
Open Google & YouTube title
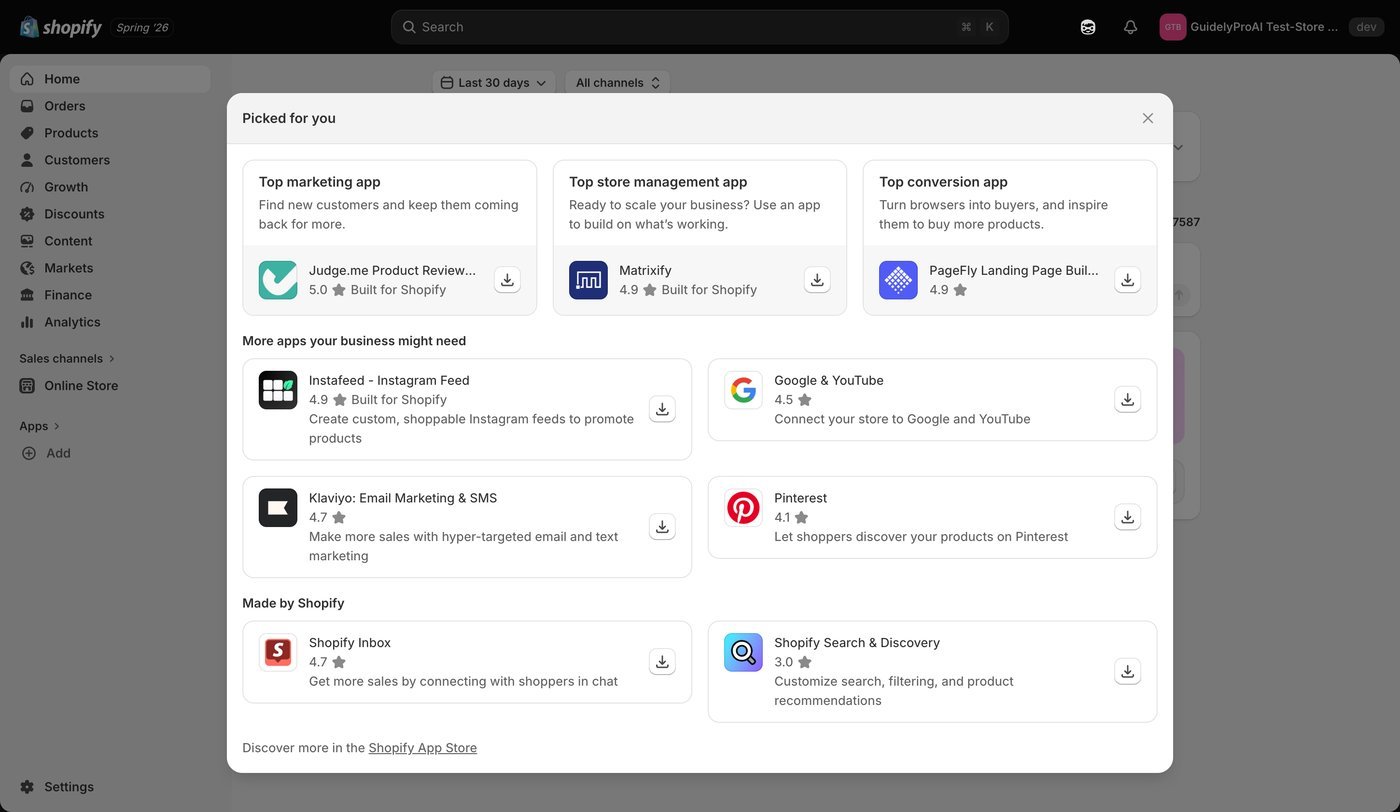click(x=829, y=380)
